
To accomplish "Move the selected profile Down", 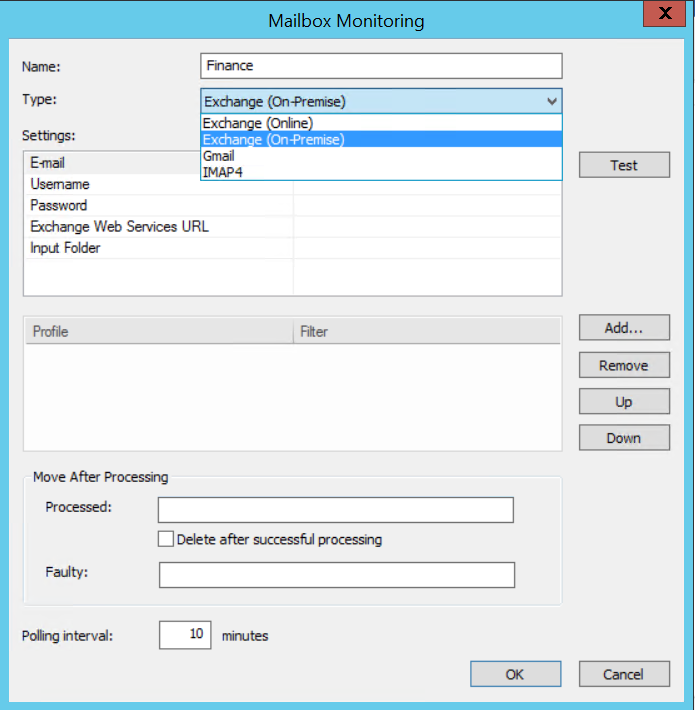I will (x=624, y=437).
